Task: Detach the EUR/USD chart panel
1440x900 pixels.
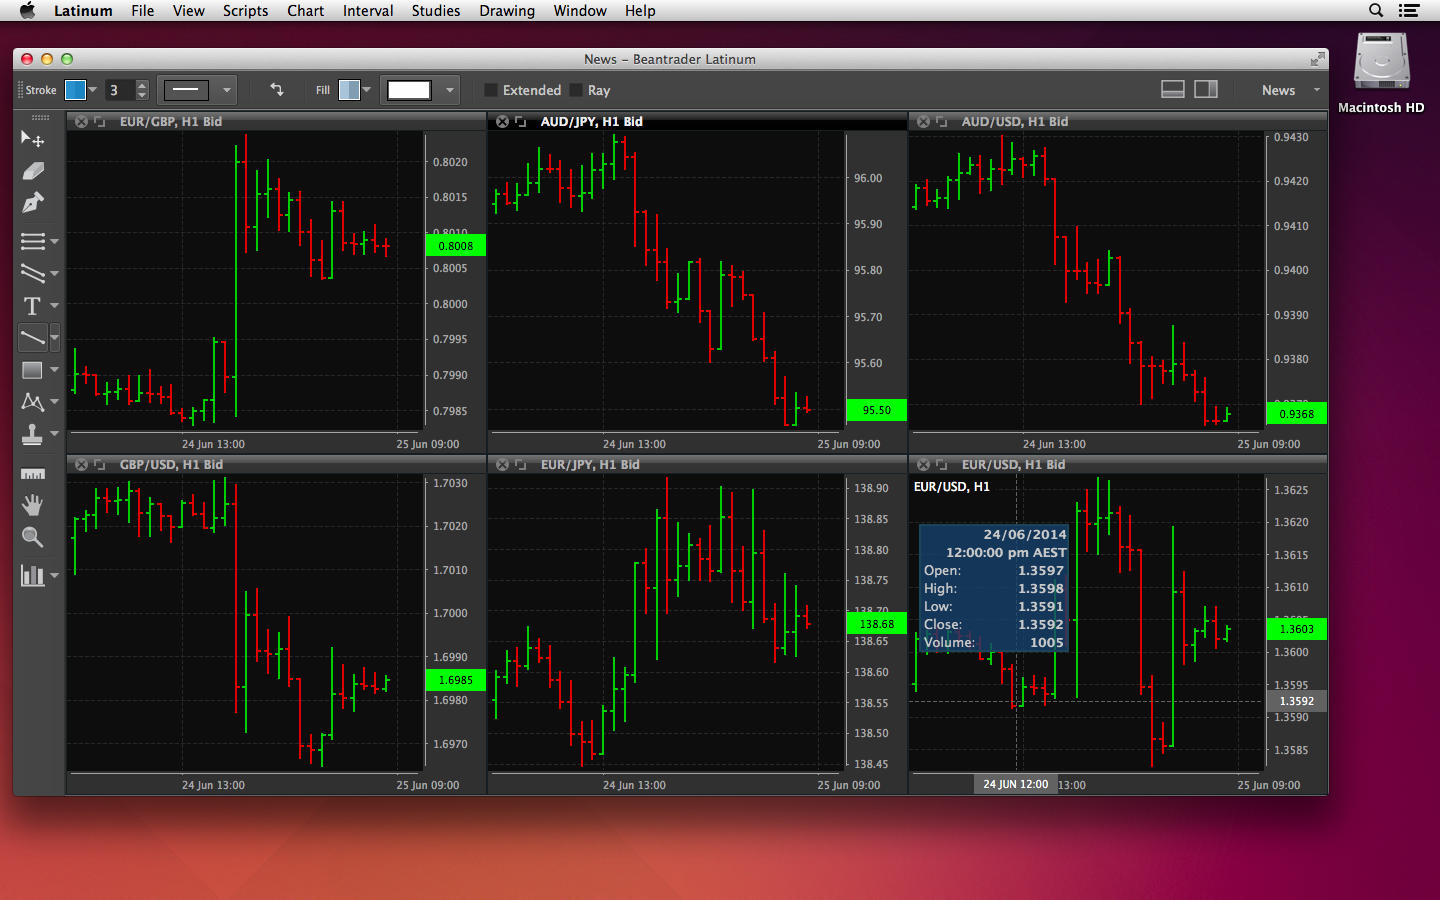Action: [941, 465]
